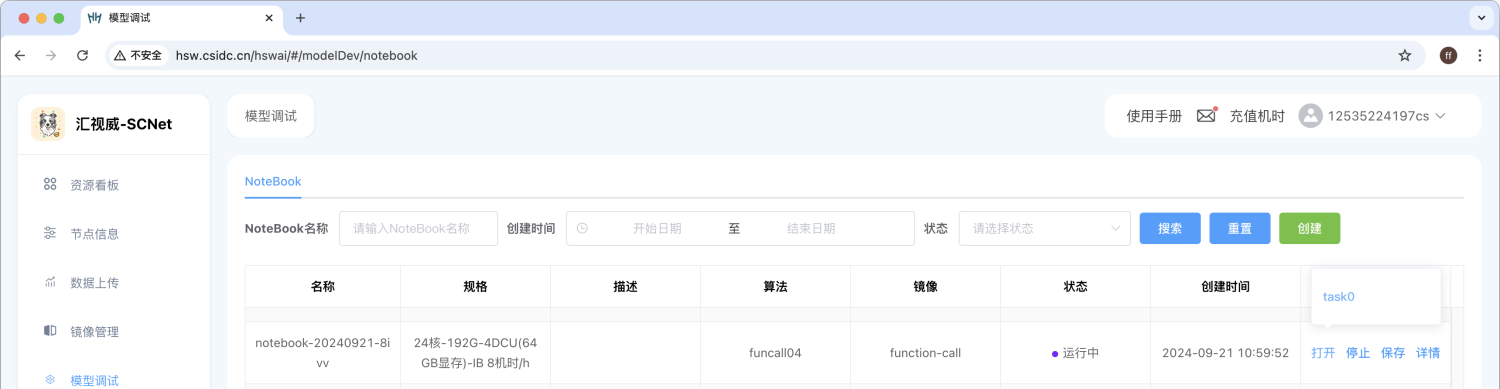Click the 重置 reset button

point(1240,228)
